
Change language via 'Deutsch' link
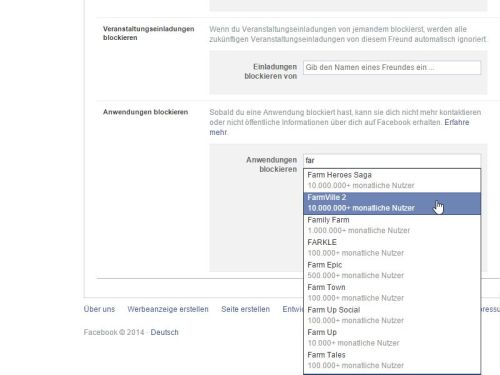pos(165,332)
